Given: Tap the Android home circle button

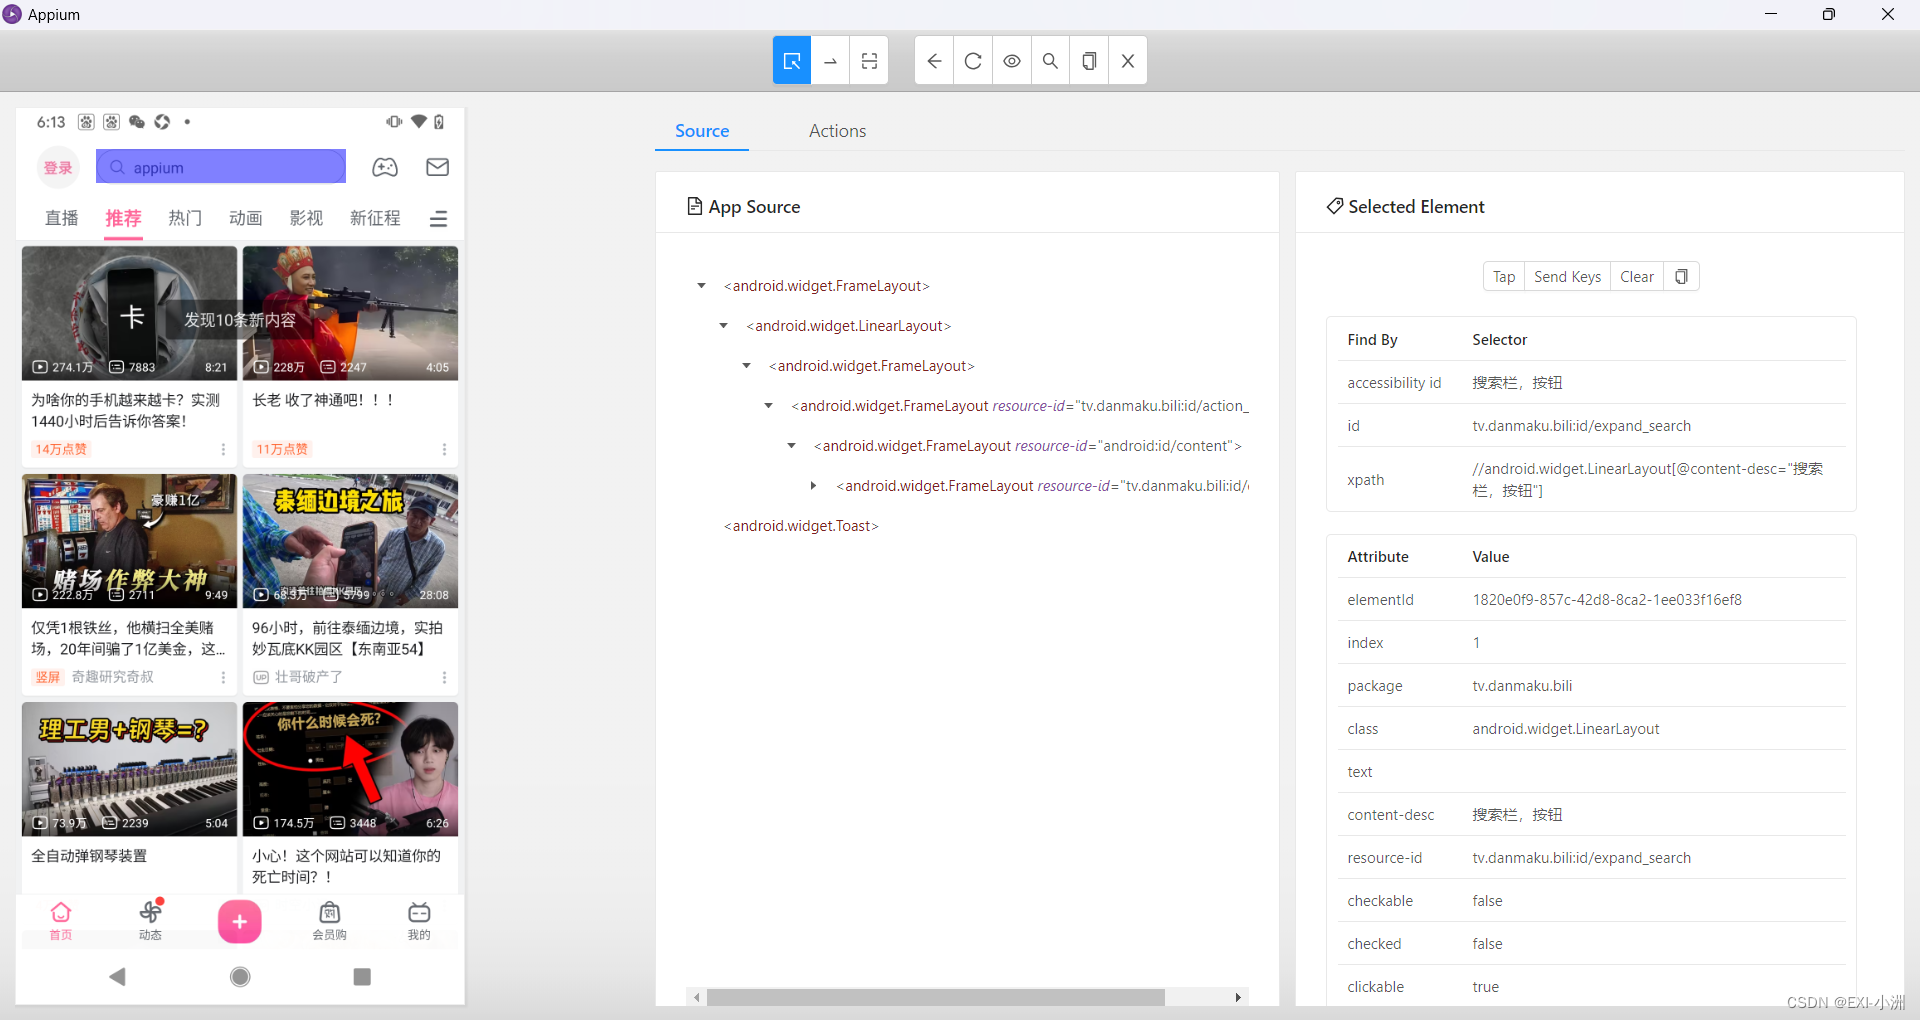Looking at the screenshot, I should click(x=240, y=976).
